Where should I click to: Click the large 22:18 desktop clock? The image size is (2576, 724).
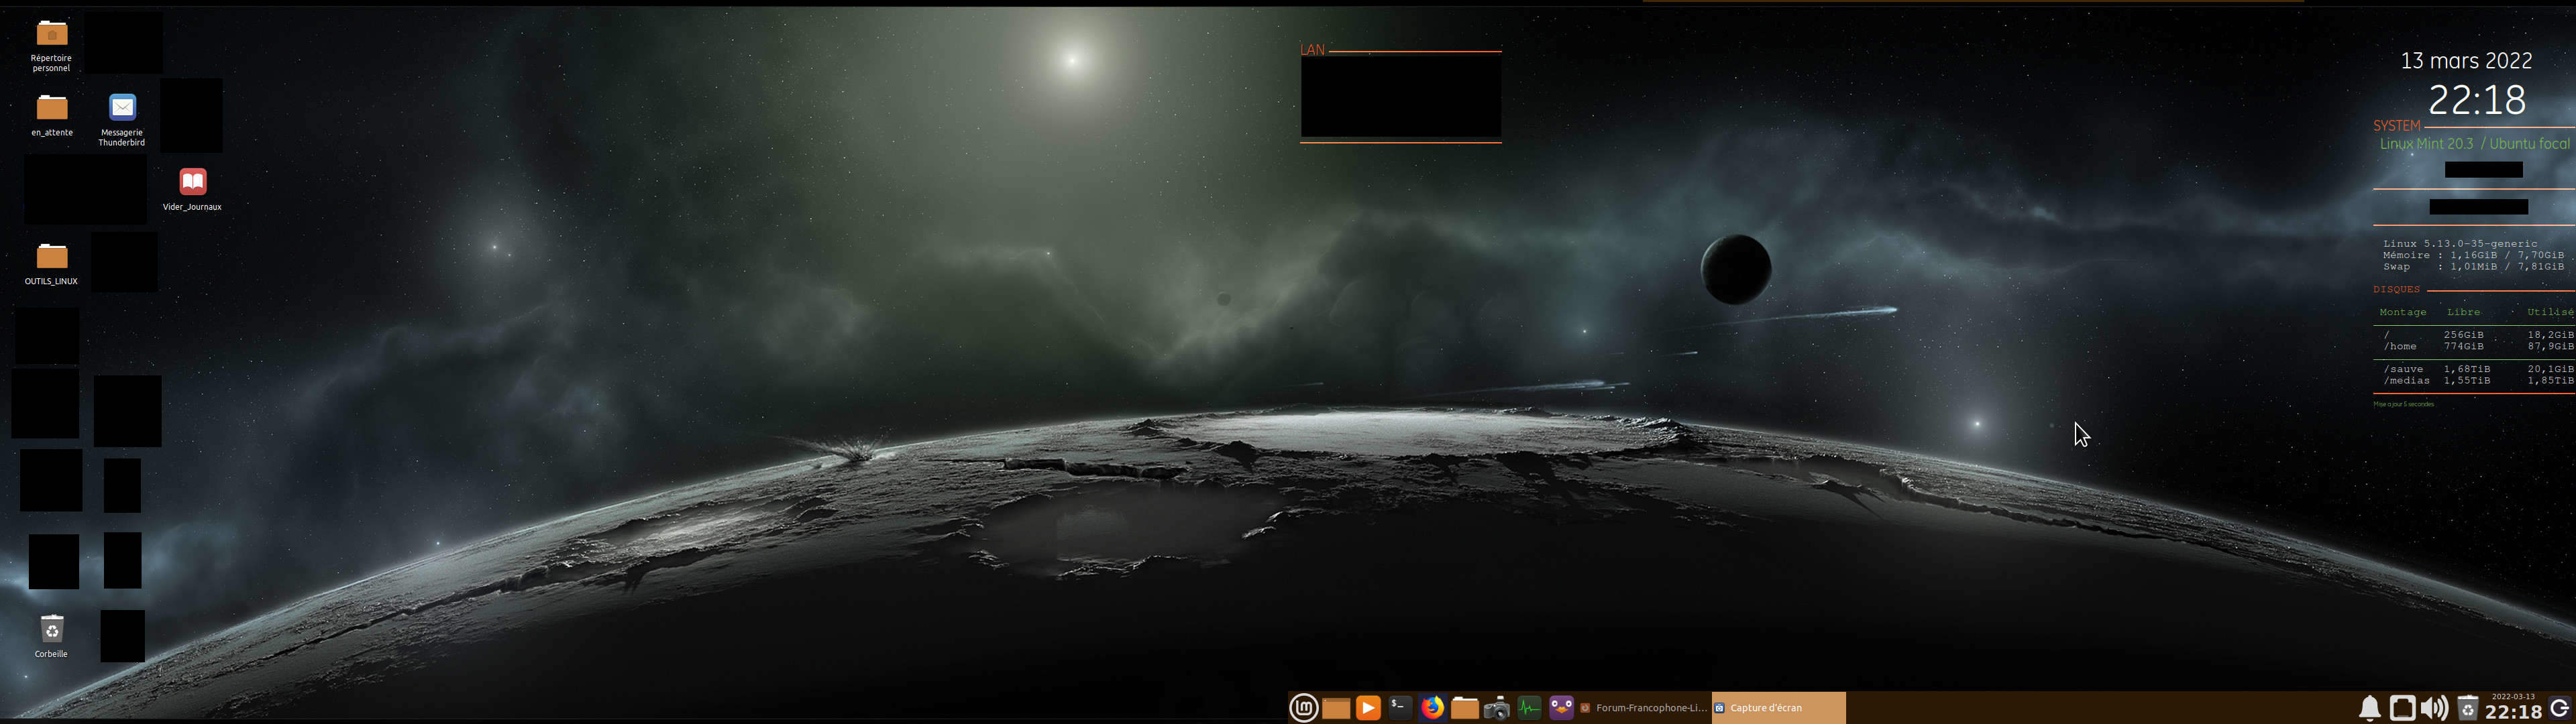pos(2477,100)
